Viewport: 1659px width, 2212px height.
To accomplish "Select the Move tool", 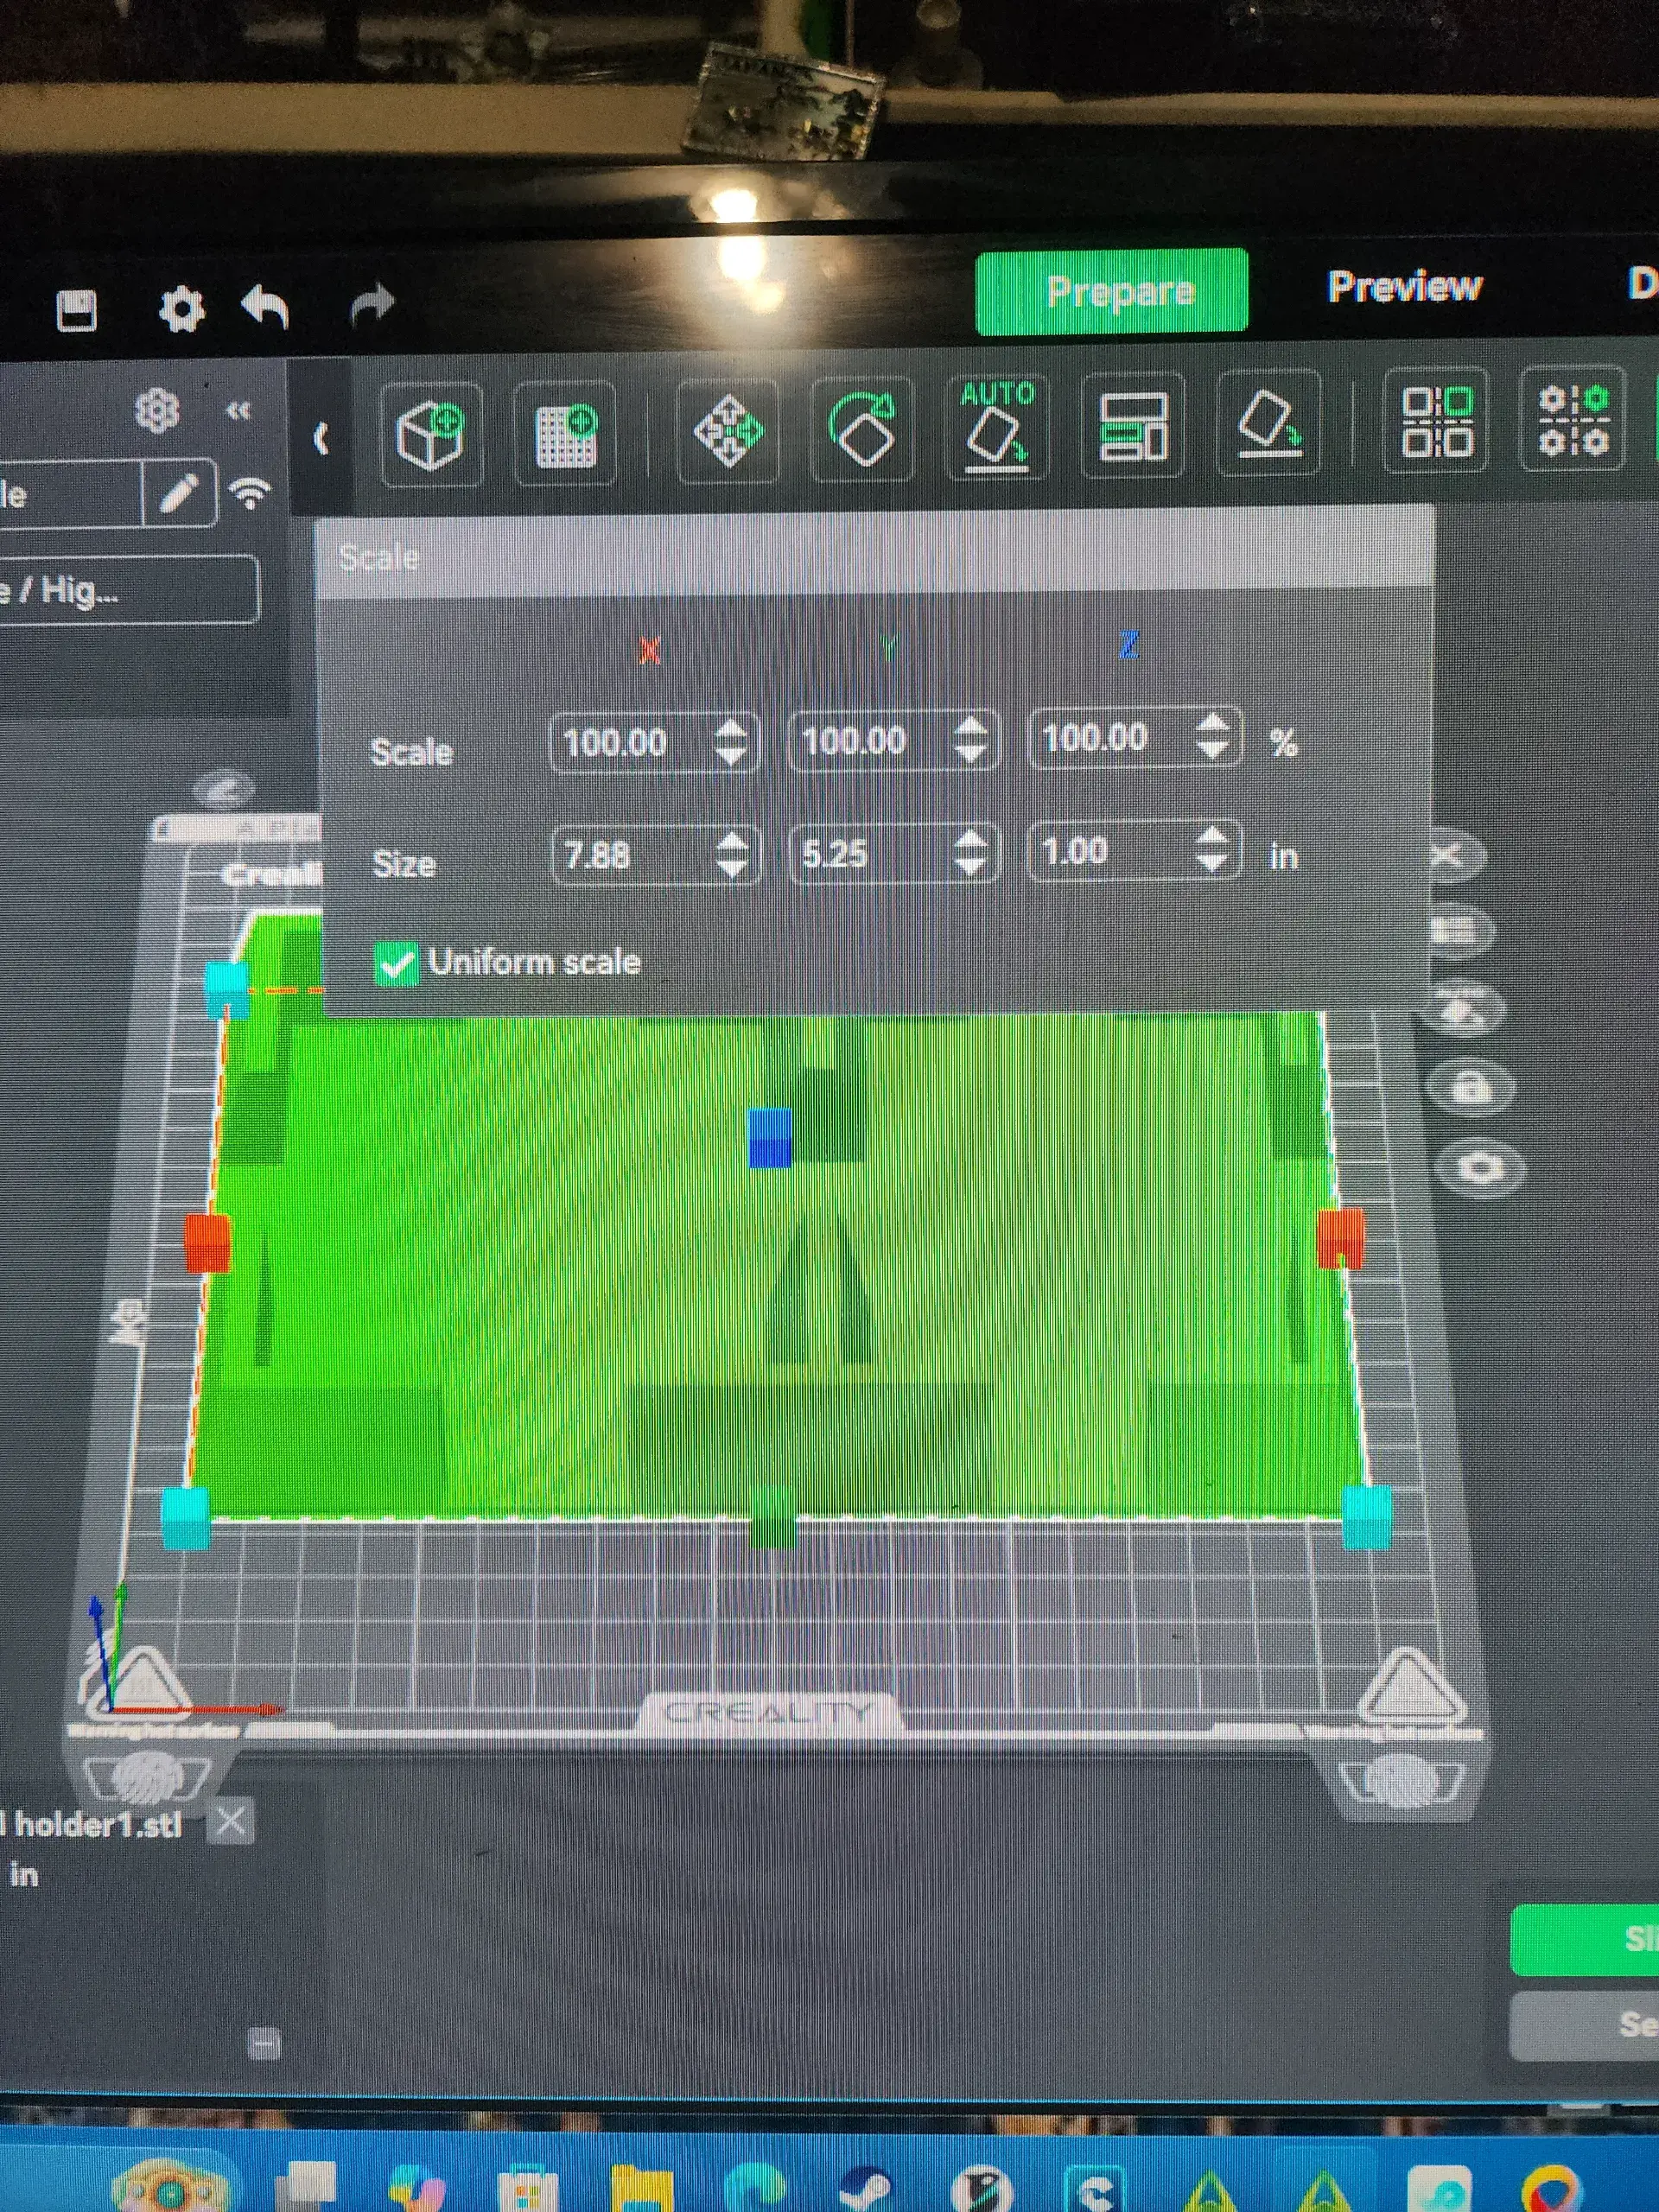I will point(728,431).
